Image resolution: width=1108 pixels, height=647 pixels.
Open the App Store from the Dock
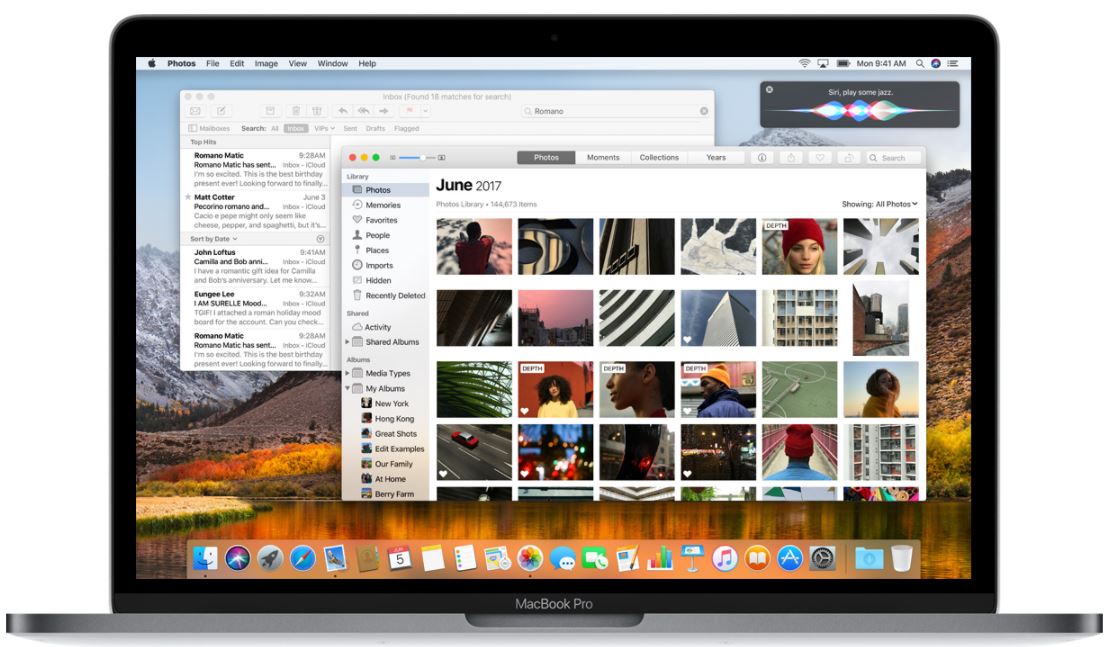[789, 559]
